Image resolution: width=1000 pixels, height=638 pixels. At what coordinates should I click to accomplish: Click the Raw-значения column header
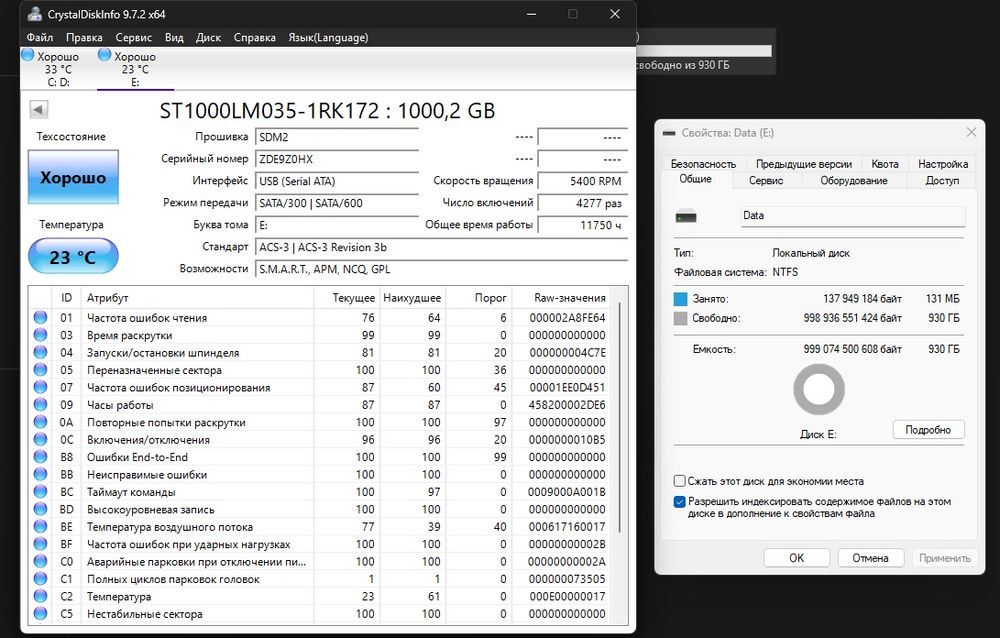point(561,298)
